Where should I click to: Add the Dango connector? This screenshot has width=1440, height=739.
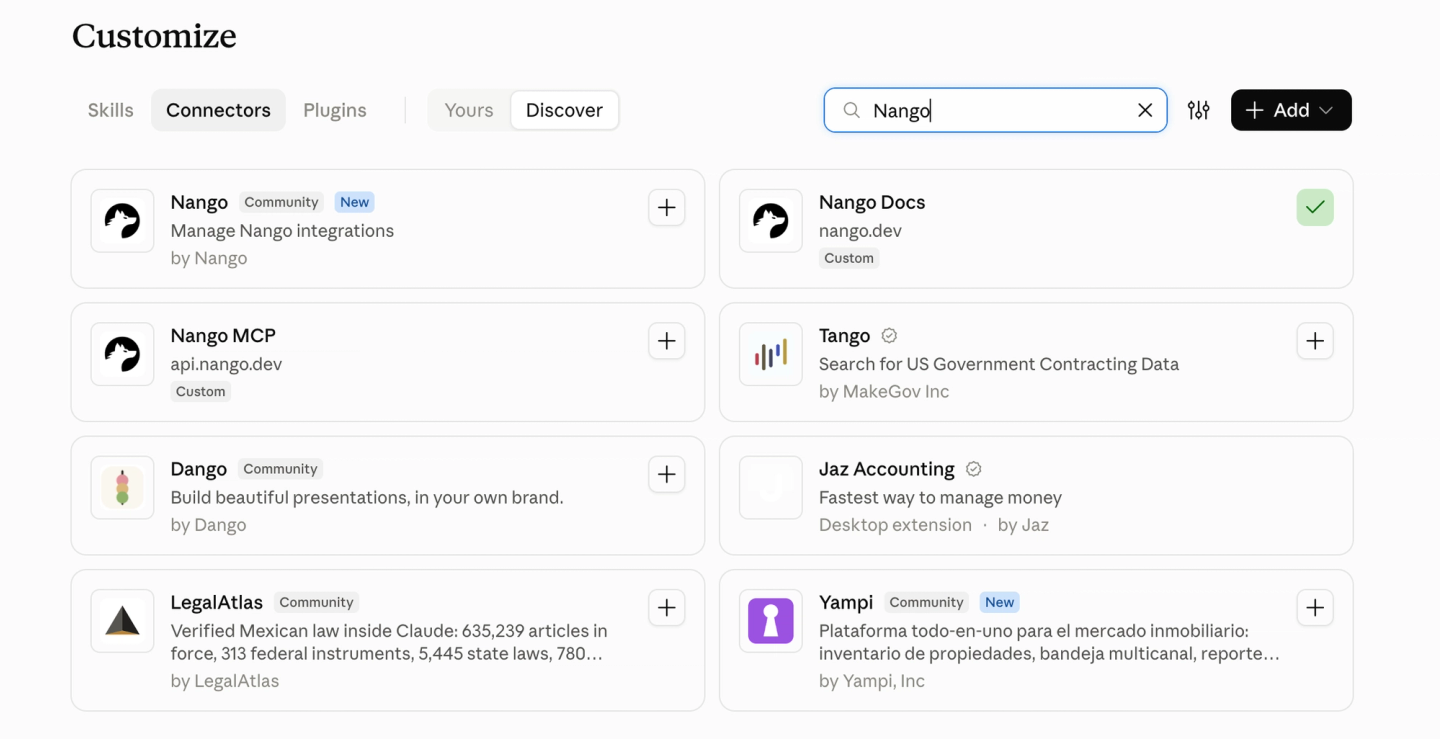[x=667, y=475]
